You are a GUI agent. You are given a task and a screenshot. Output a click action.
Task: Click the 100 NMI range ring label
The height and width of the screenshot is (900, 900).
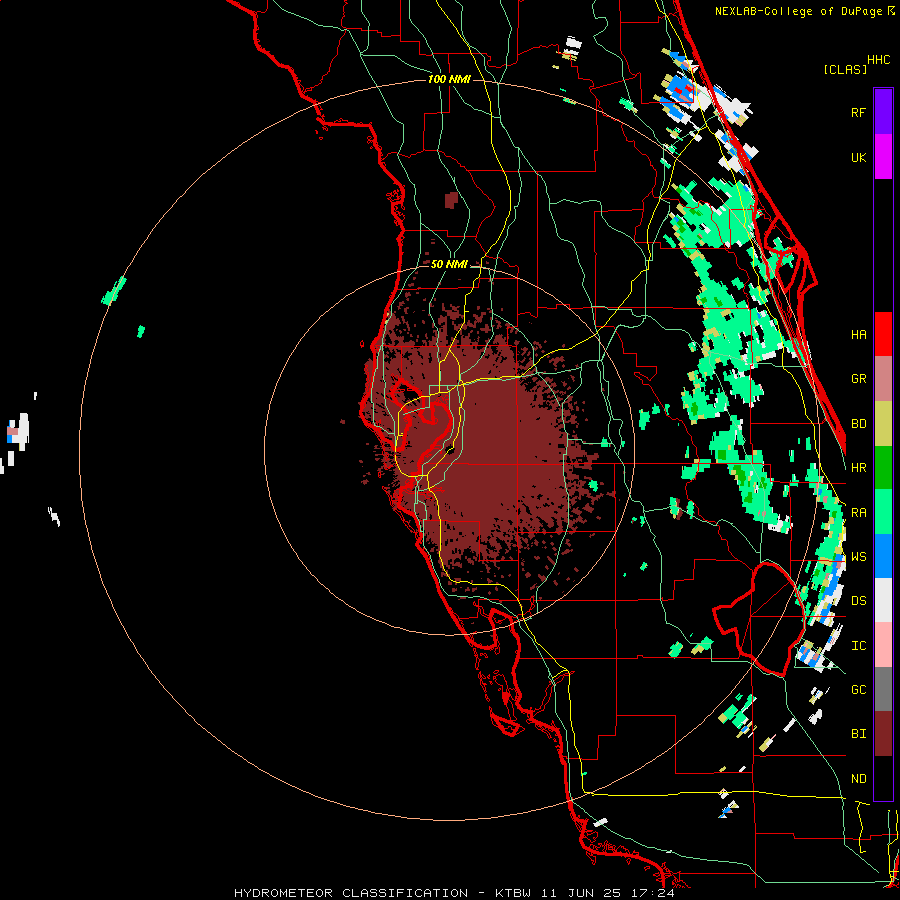449,79
